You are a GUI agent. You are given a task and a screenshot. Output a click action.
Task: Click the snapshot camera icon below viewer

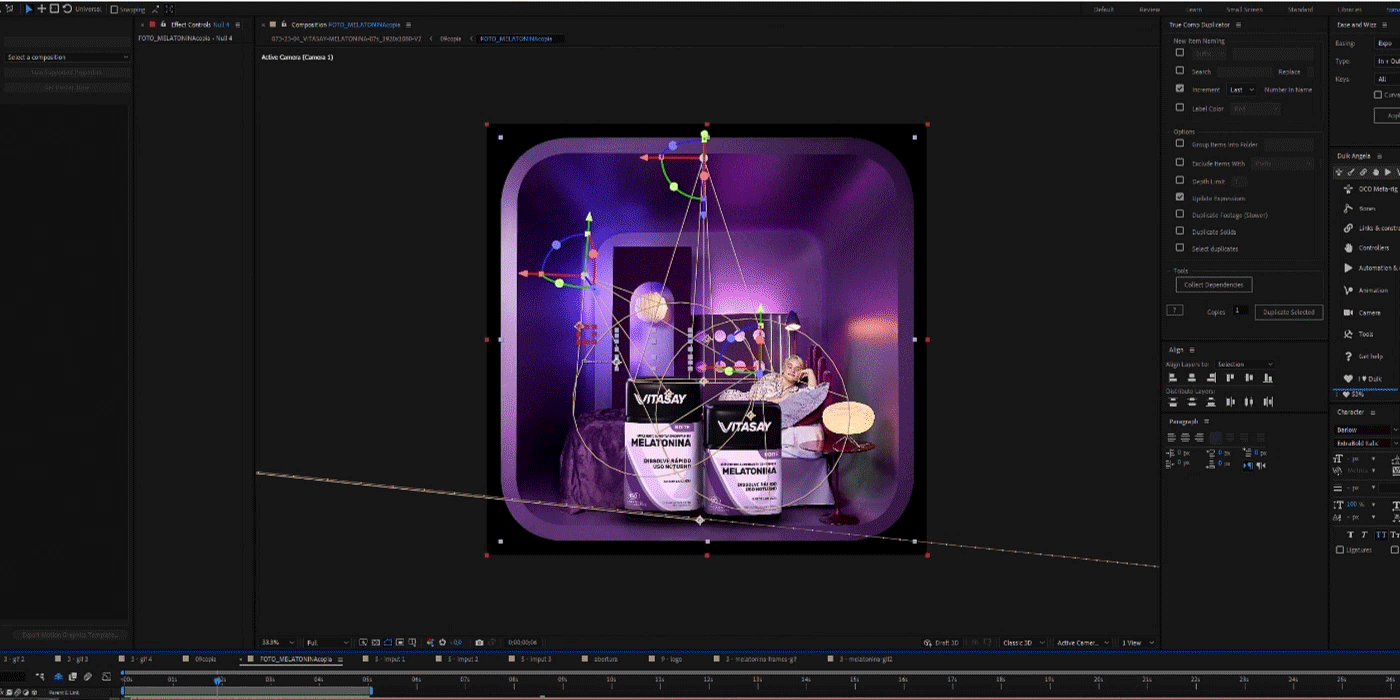(479, 642)
